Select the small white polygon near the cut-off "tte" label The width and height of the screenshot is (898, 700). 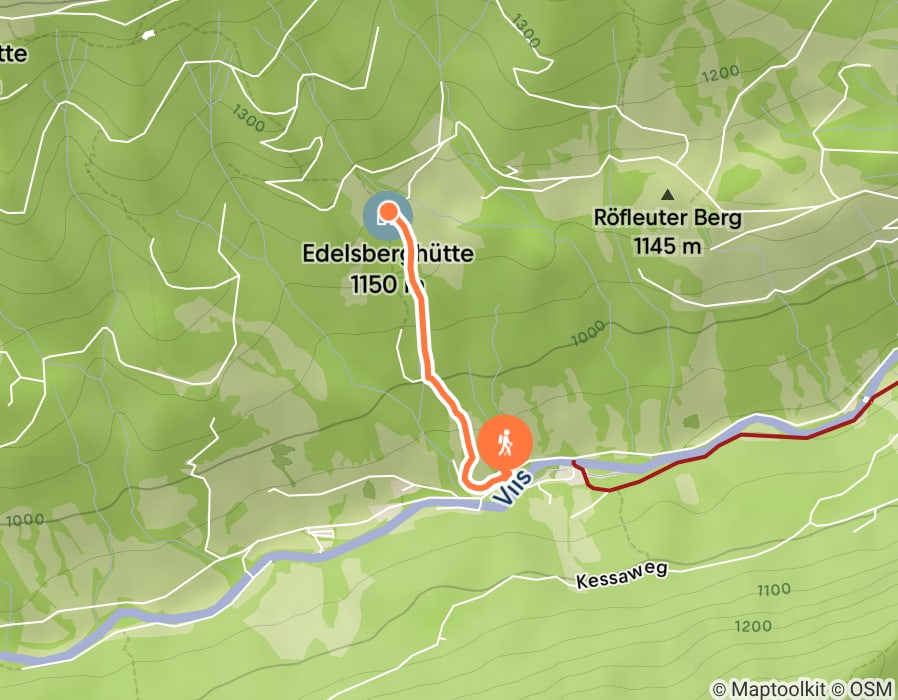148,34
